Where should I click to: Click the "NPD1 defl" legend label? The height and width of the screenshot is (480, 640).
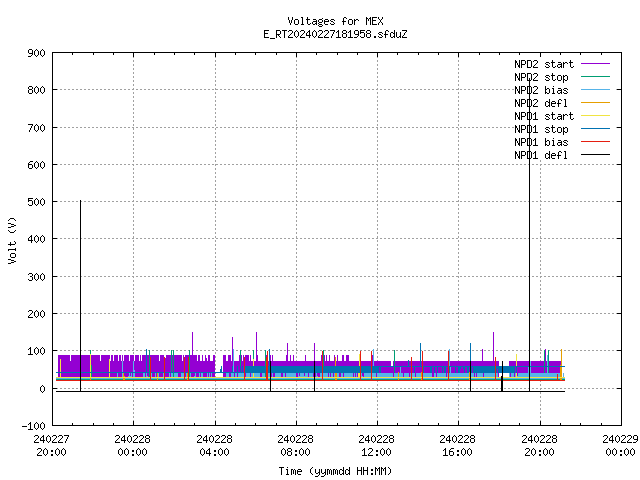541,156
